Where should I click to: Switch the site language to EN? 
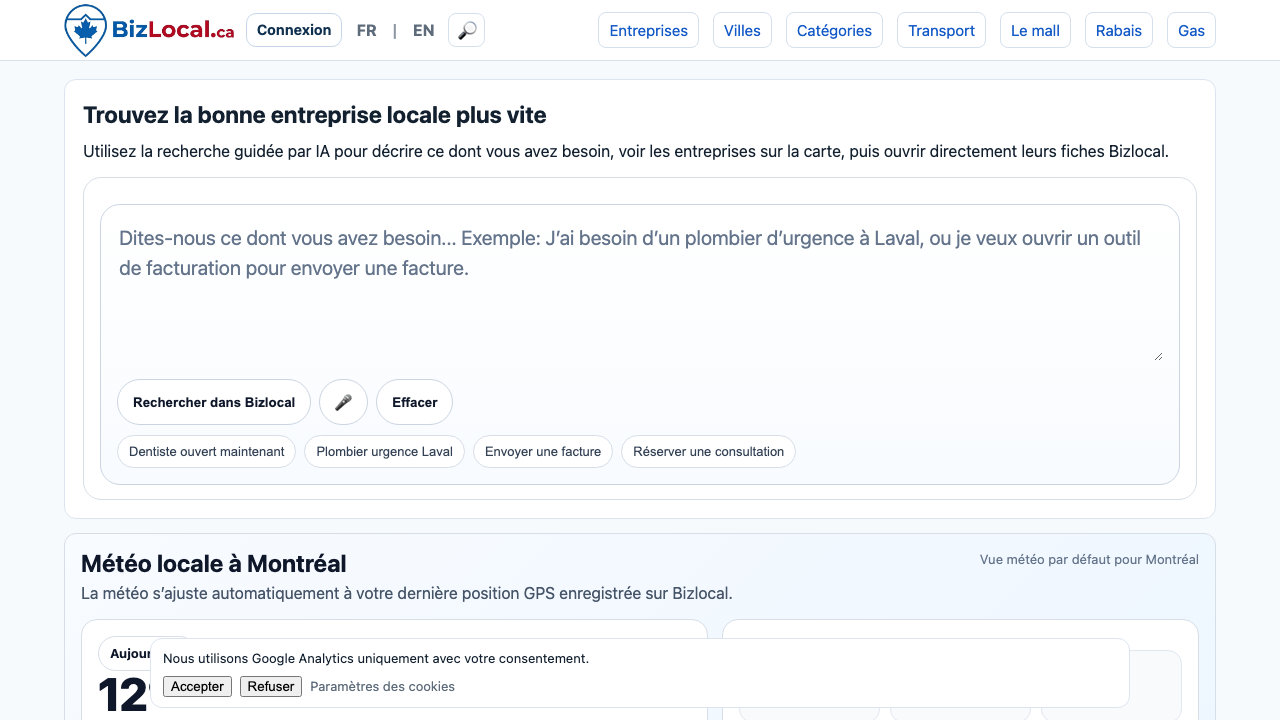(423, 30)
